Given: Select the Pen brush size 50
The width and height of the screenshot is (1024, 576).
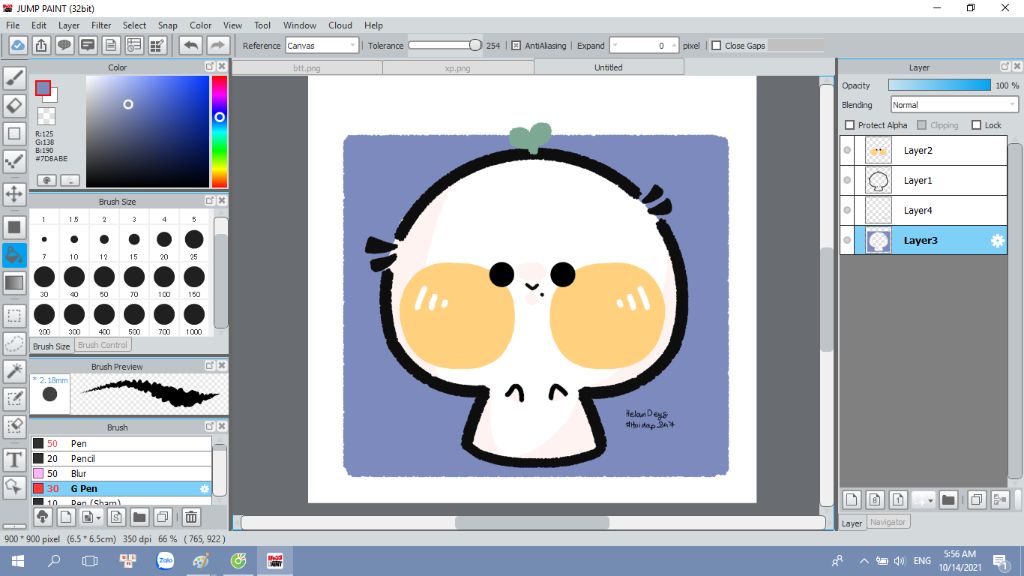Looking at the screenshot, I should point(121,443).
